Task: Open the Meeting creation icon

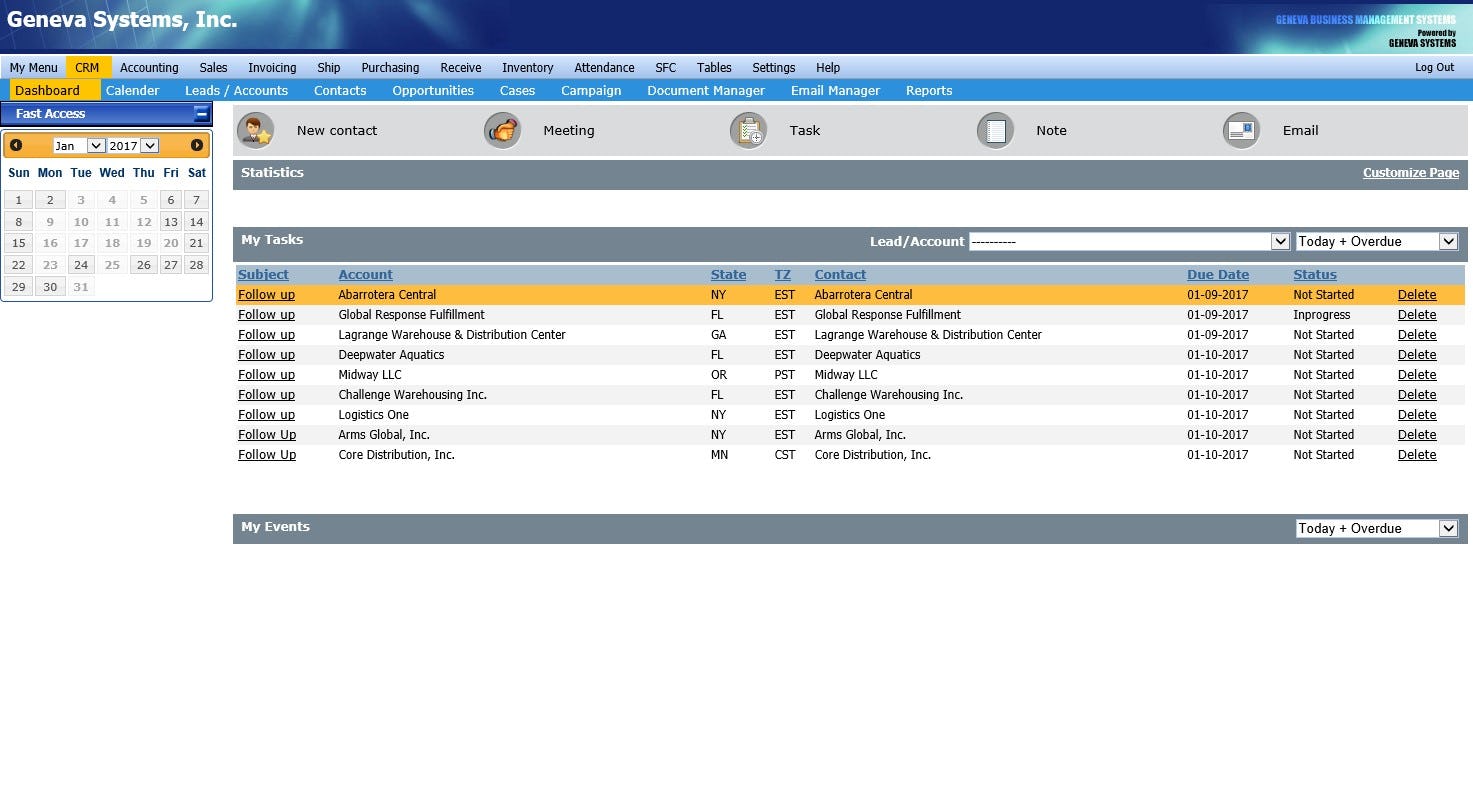Action: [502, 130]
